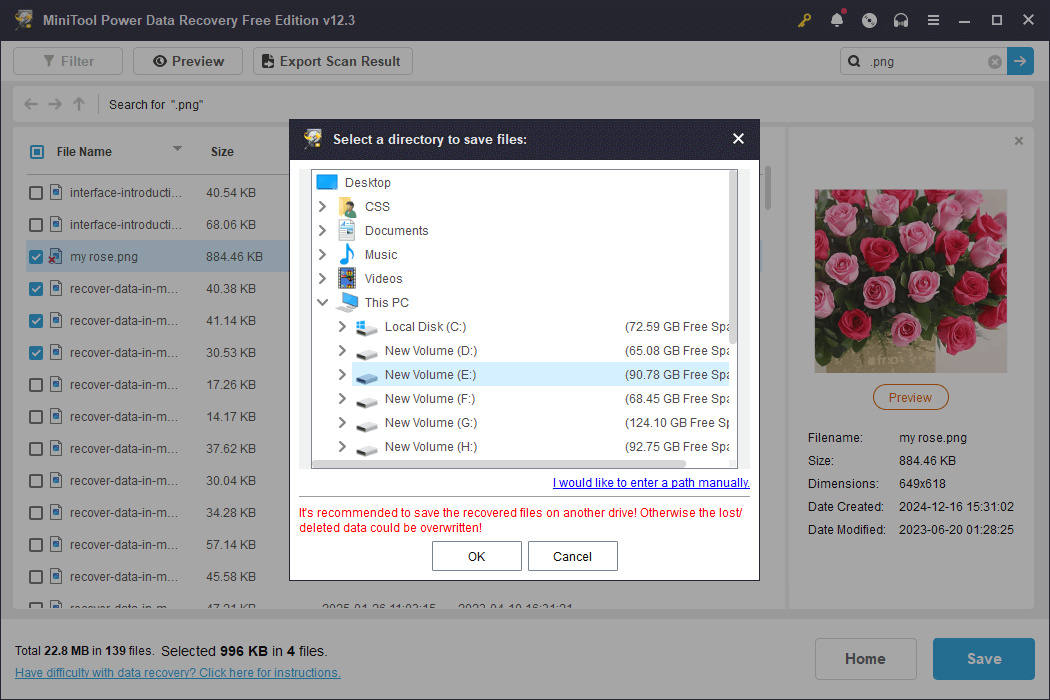1050x700 pixels.
Task: Toggle the select-all checkbox in header
Action: pyautogui.click(x=36, y=151)
